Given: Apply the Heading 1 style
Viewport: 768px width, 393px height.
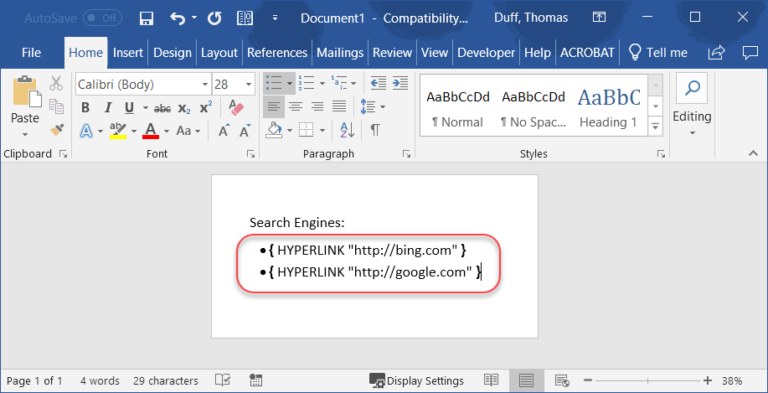Looking at the screenshot, I should [609, 107].
